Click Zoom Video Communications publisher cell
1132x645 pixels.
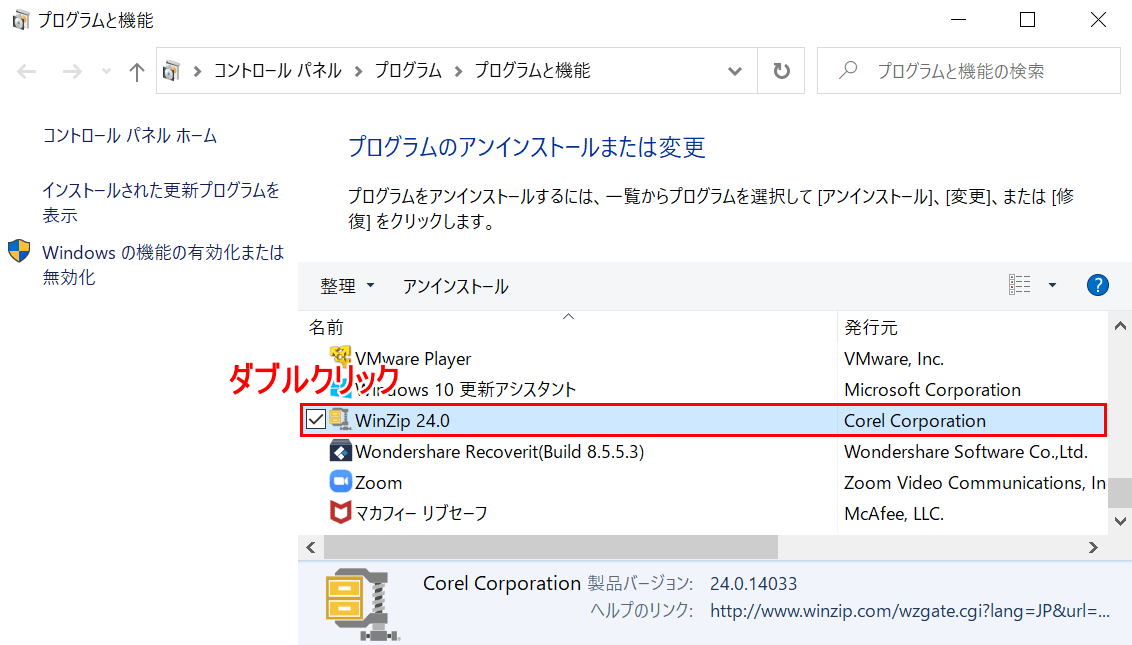tap(975, 482)
